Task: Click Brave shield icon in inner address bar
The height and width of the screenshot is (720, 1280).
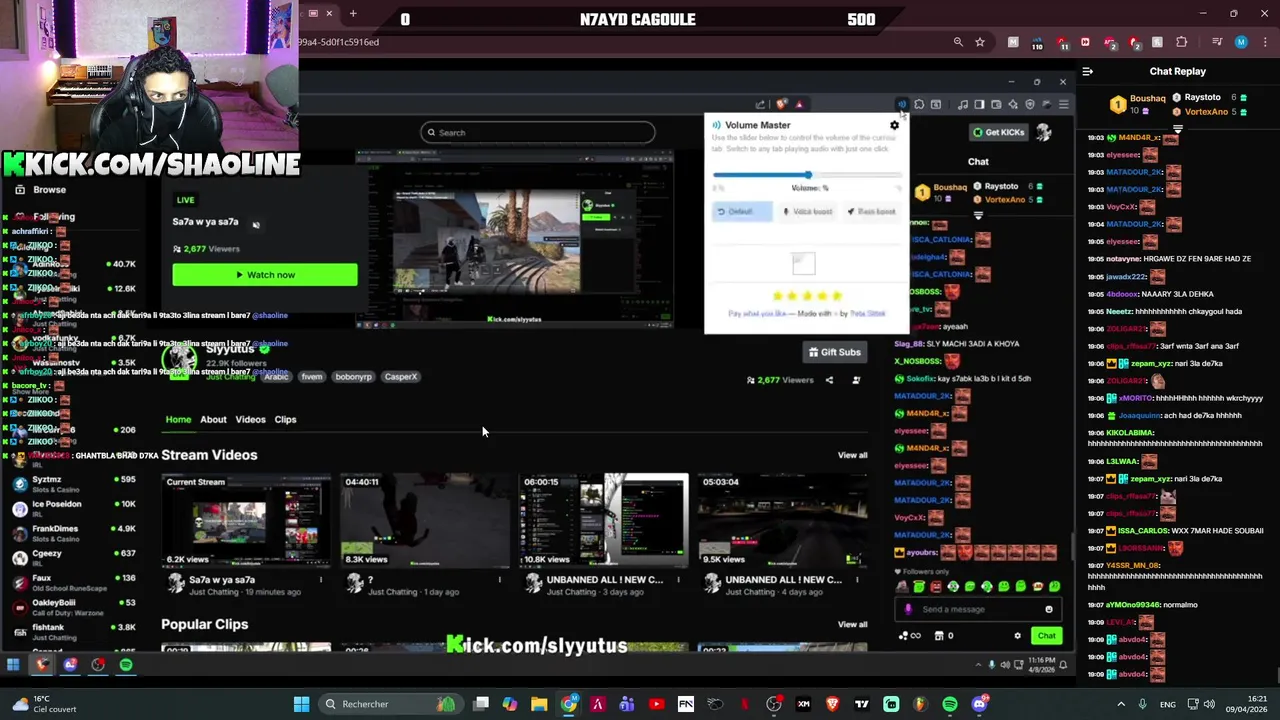Action: pyautogui.click(x=782, y=104)
